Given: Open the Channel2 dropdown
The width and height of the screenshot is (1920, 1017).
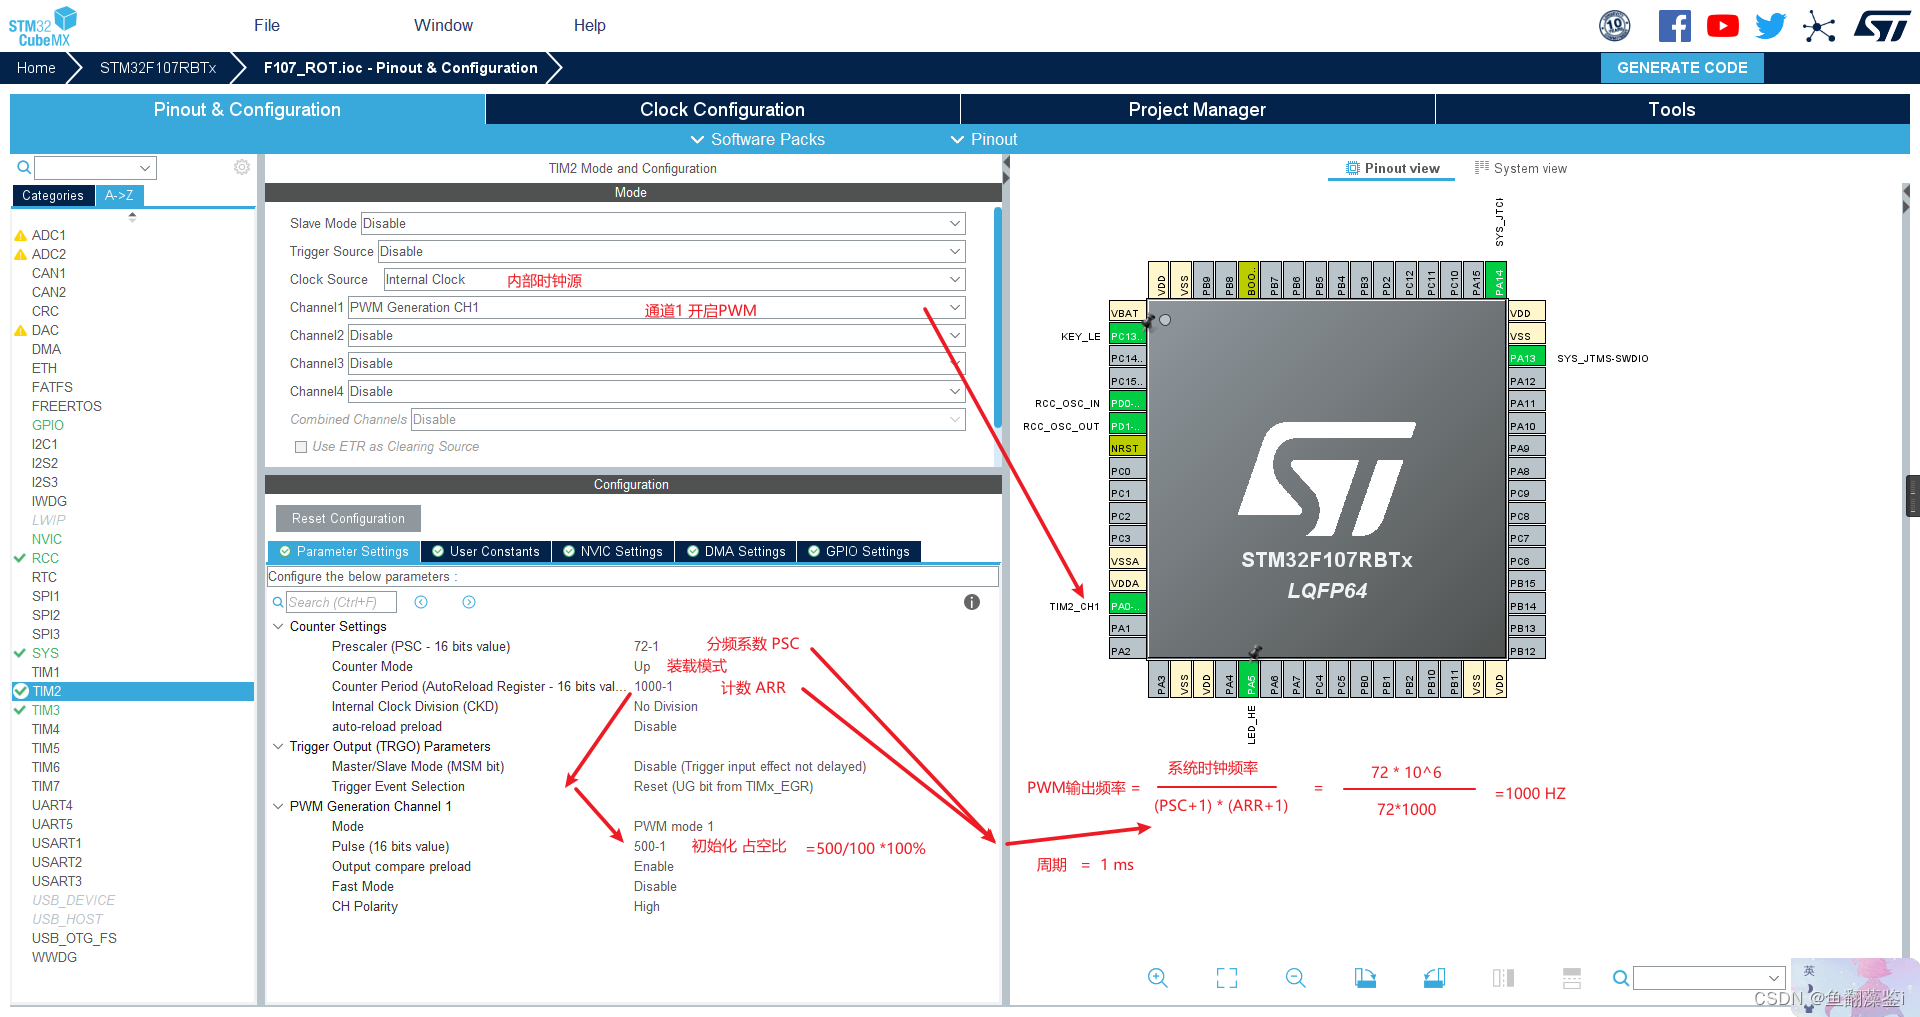Looking at the screenshot, I should coord(656,335).
